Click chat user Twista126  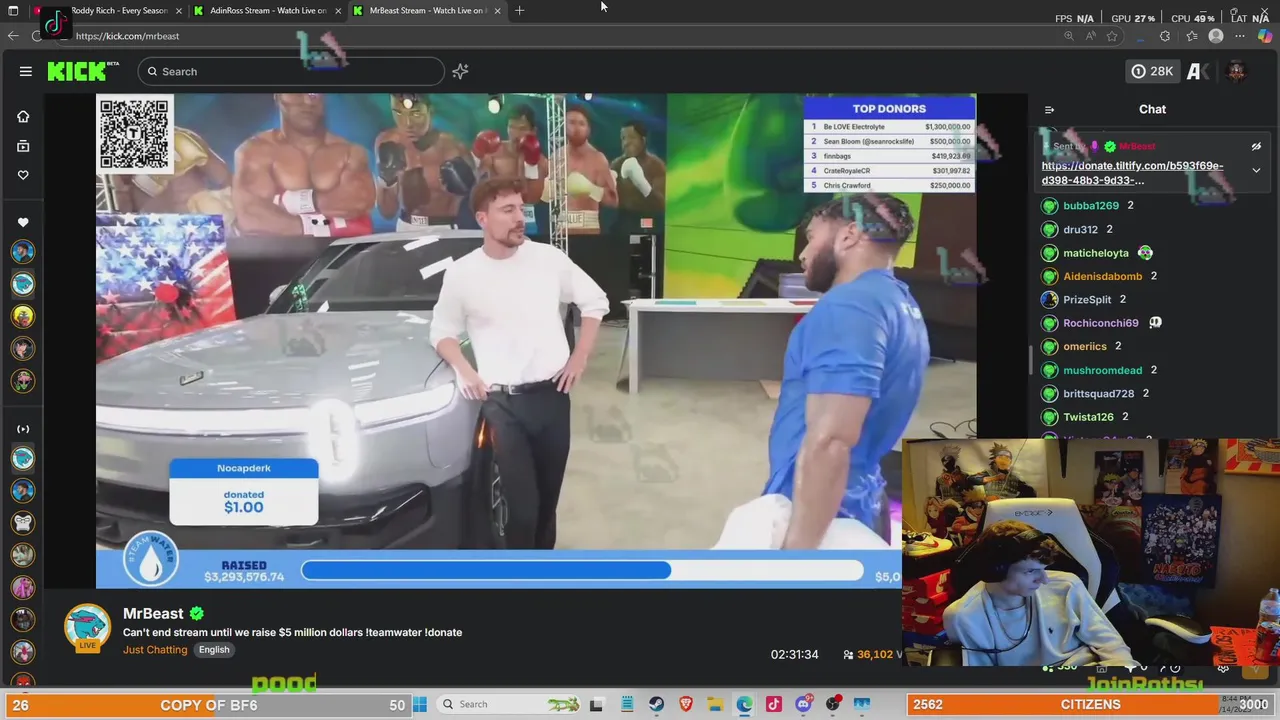tap(1088, 417)
